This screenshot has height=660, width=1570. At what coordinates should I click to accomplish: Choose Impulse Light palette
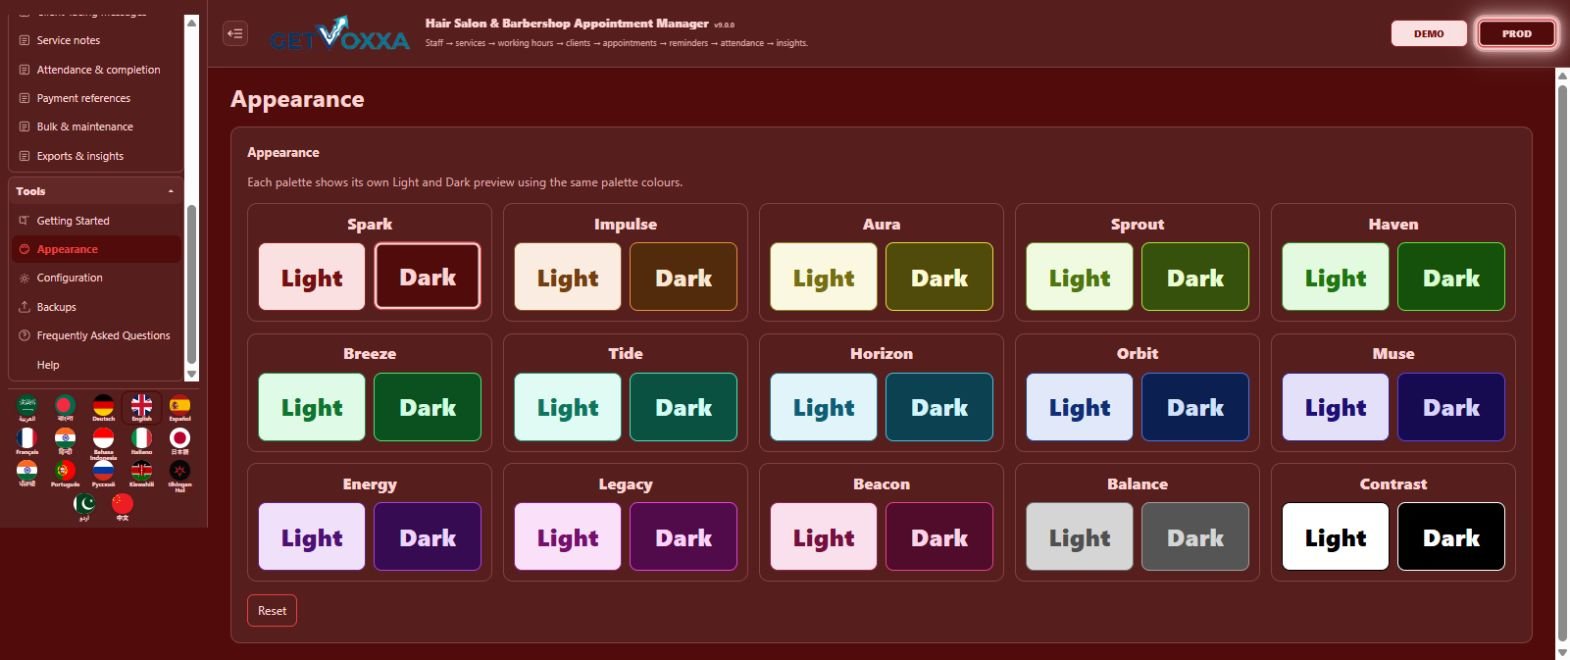568,277
